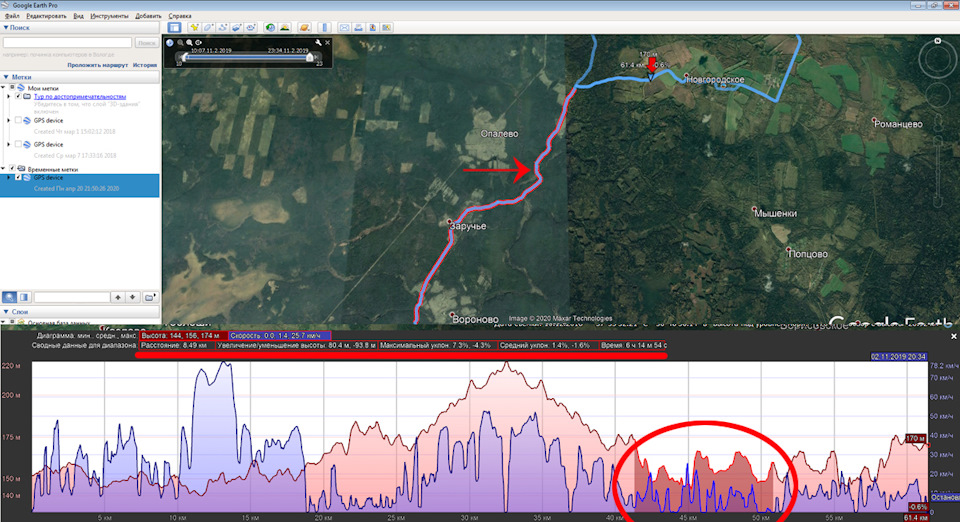Click the Новгородское place label on map
The height and width of the screenshot is (522, 960).
tap(716, 80)
